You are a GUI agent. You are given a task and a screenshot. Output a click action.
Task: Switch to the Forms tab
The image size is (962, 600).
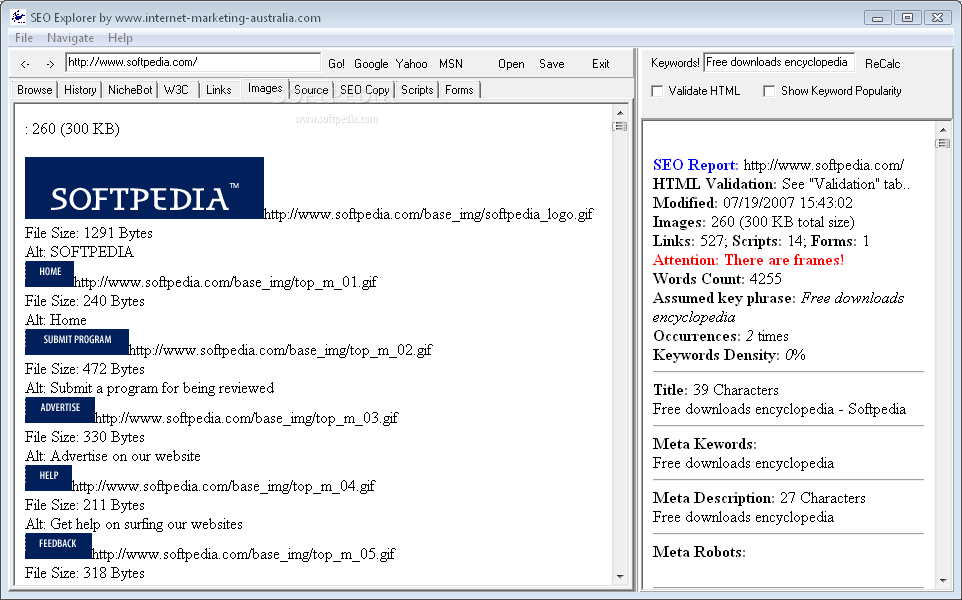[x=460, y=90]
